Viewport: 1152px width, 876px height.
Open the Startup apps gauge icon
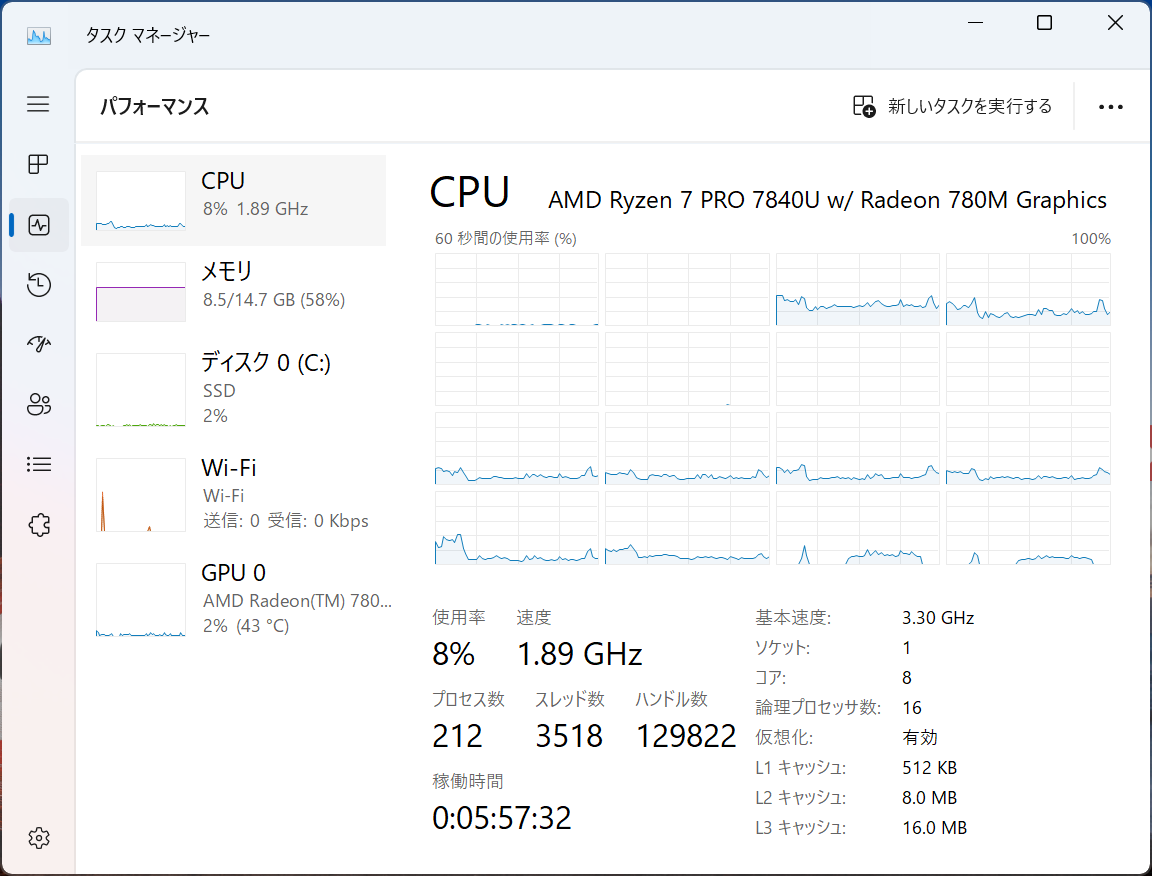pyautogui.click(x=38, y=344)
